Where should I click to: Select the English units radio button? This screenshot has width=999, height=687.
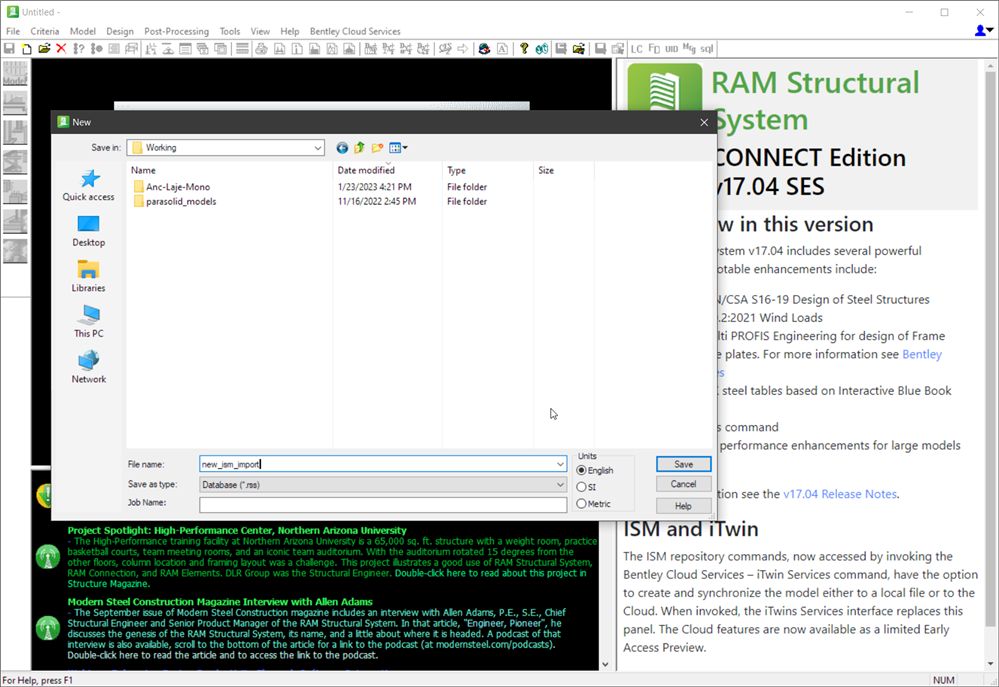coord(581,470)
